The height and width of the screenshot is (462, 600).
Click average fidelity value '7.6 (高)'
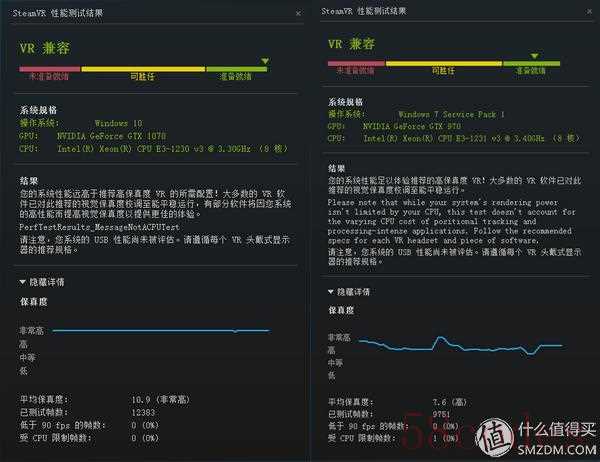coord(450,402)
